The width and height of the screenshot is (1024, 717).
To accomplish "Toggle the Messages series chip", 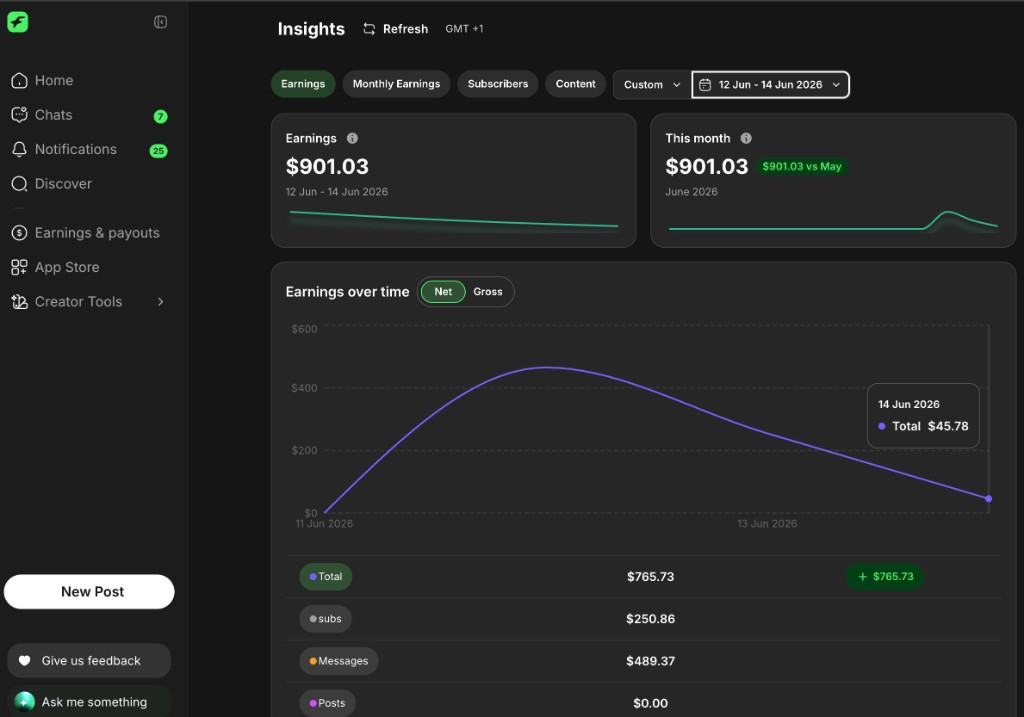I will pos(338,661).
